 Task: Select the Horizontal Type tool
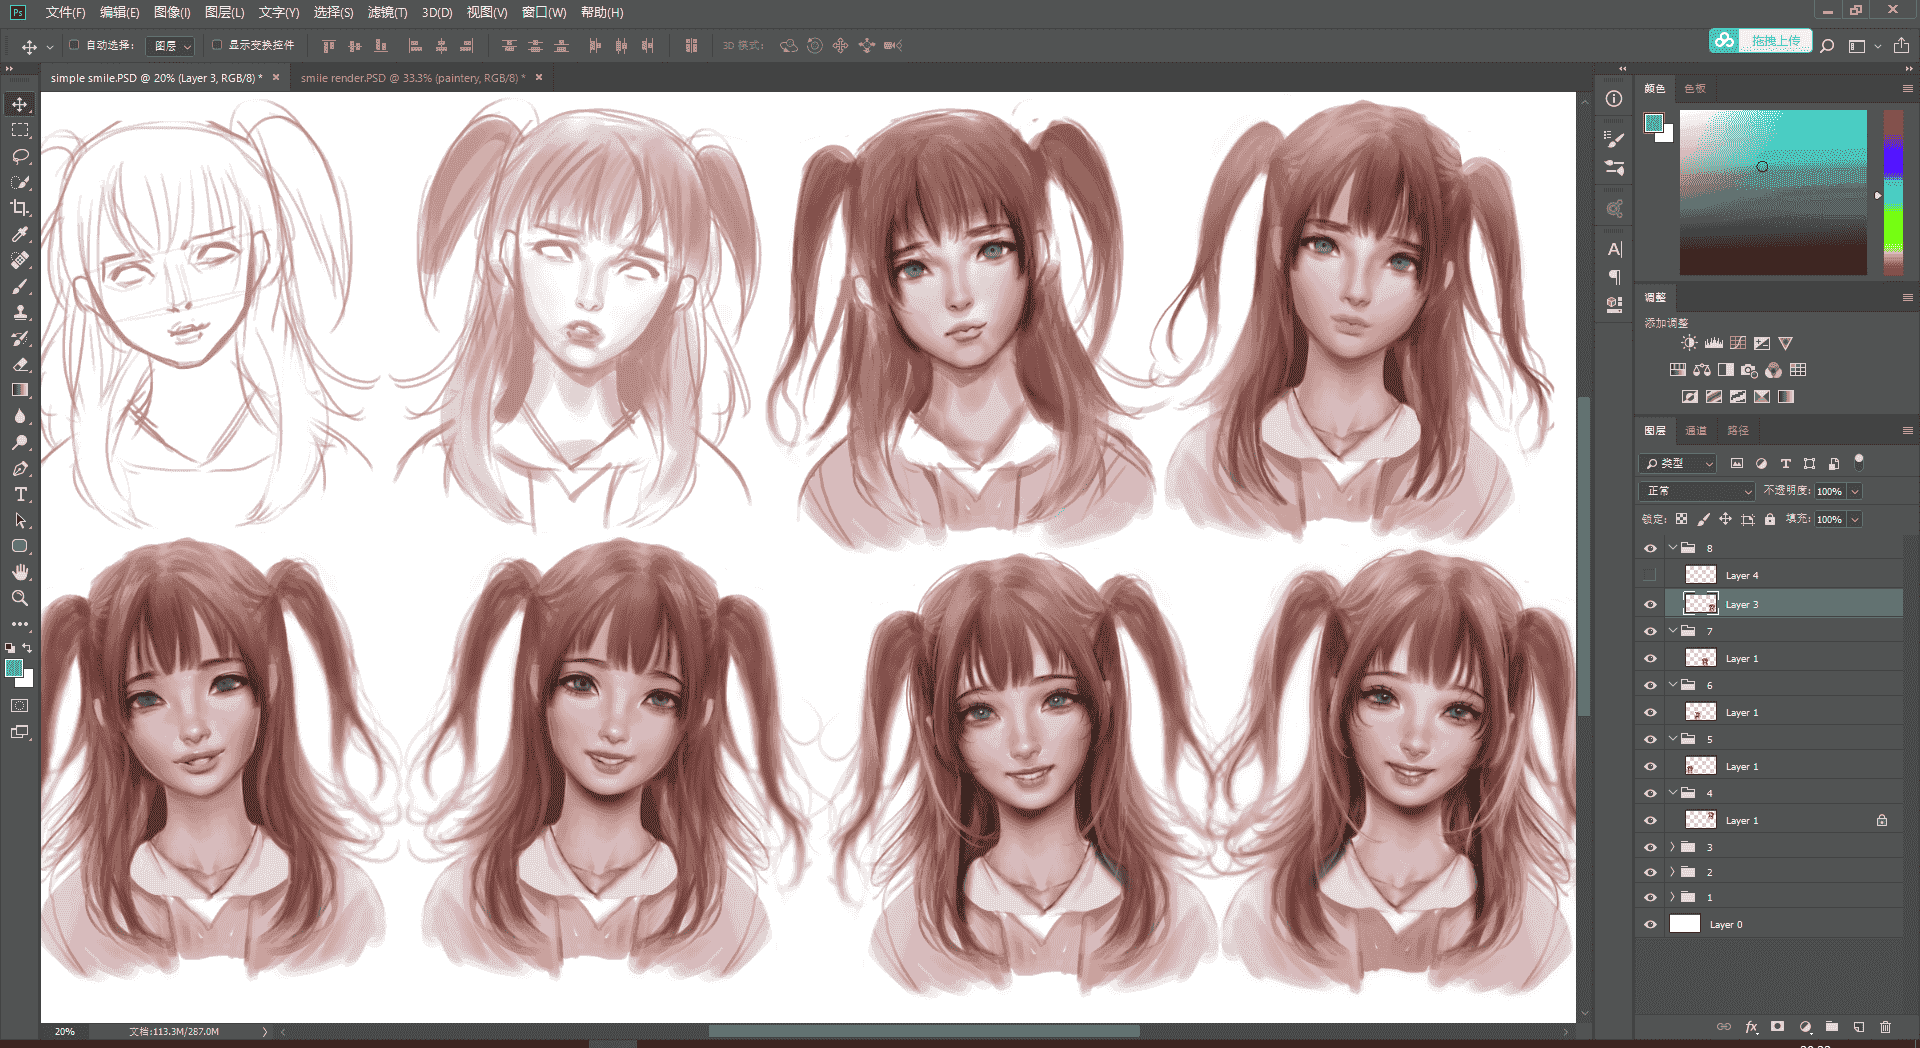coord(20,494)
